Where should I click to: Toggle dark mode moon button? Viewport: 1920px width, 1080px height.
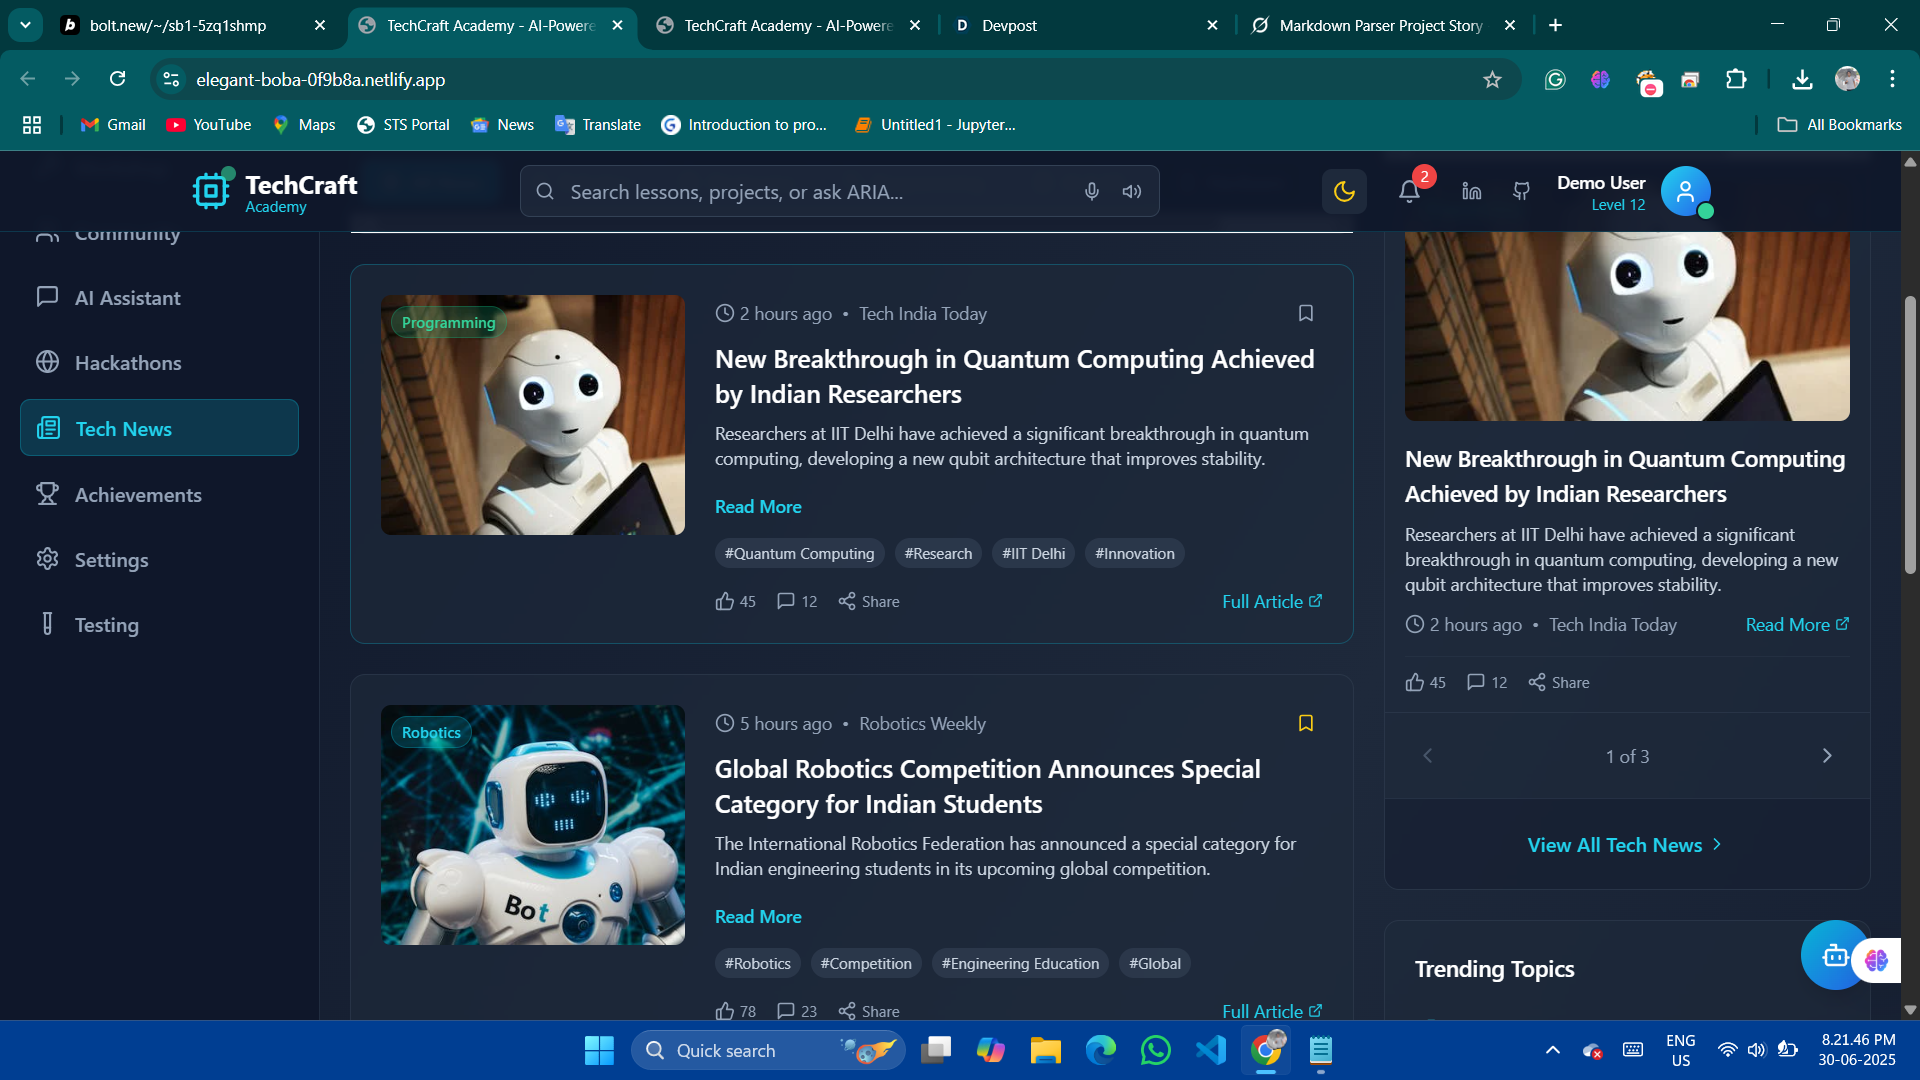click(x=1344, y=191)
